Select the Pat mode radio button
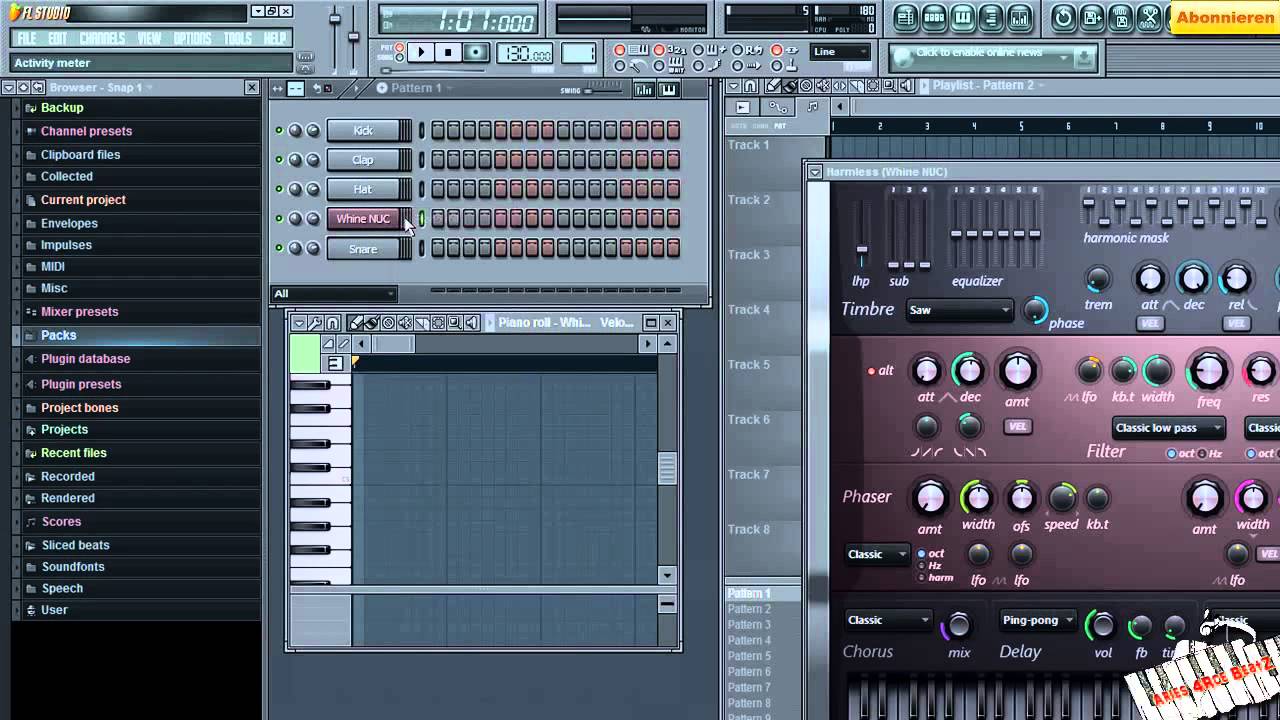This screenshot has height=720, width=1280. 398,48
